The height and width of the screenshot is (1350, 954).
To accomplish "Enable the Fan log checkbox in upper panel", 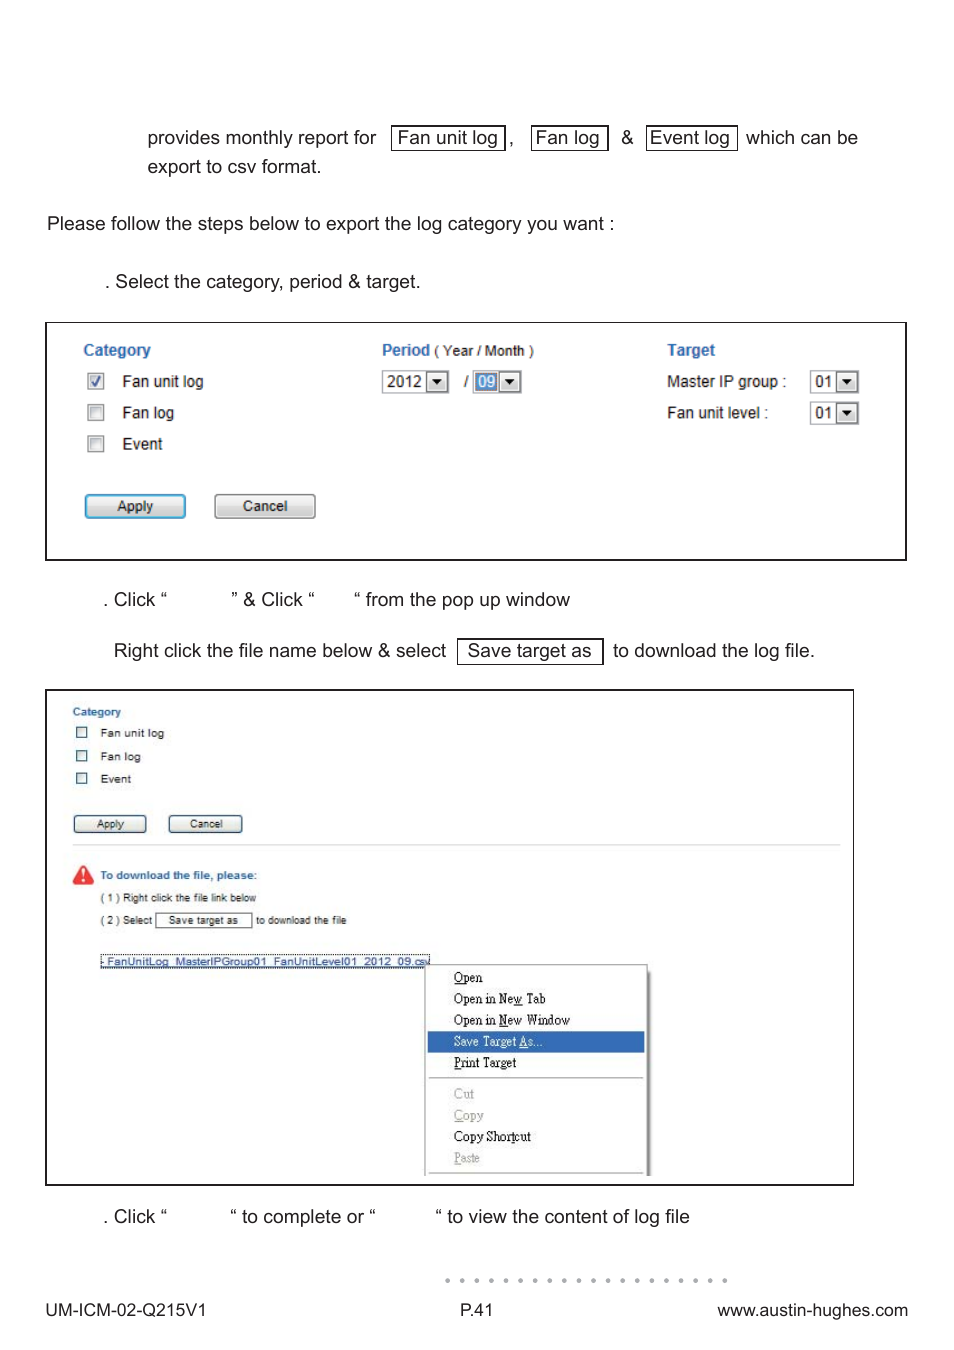I will click(96, 412).
